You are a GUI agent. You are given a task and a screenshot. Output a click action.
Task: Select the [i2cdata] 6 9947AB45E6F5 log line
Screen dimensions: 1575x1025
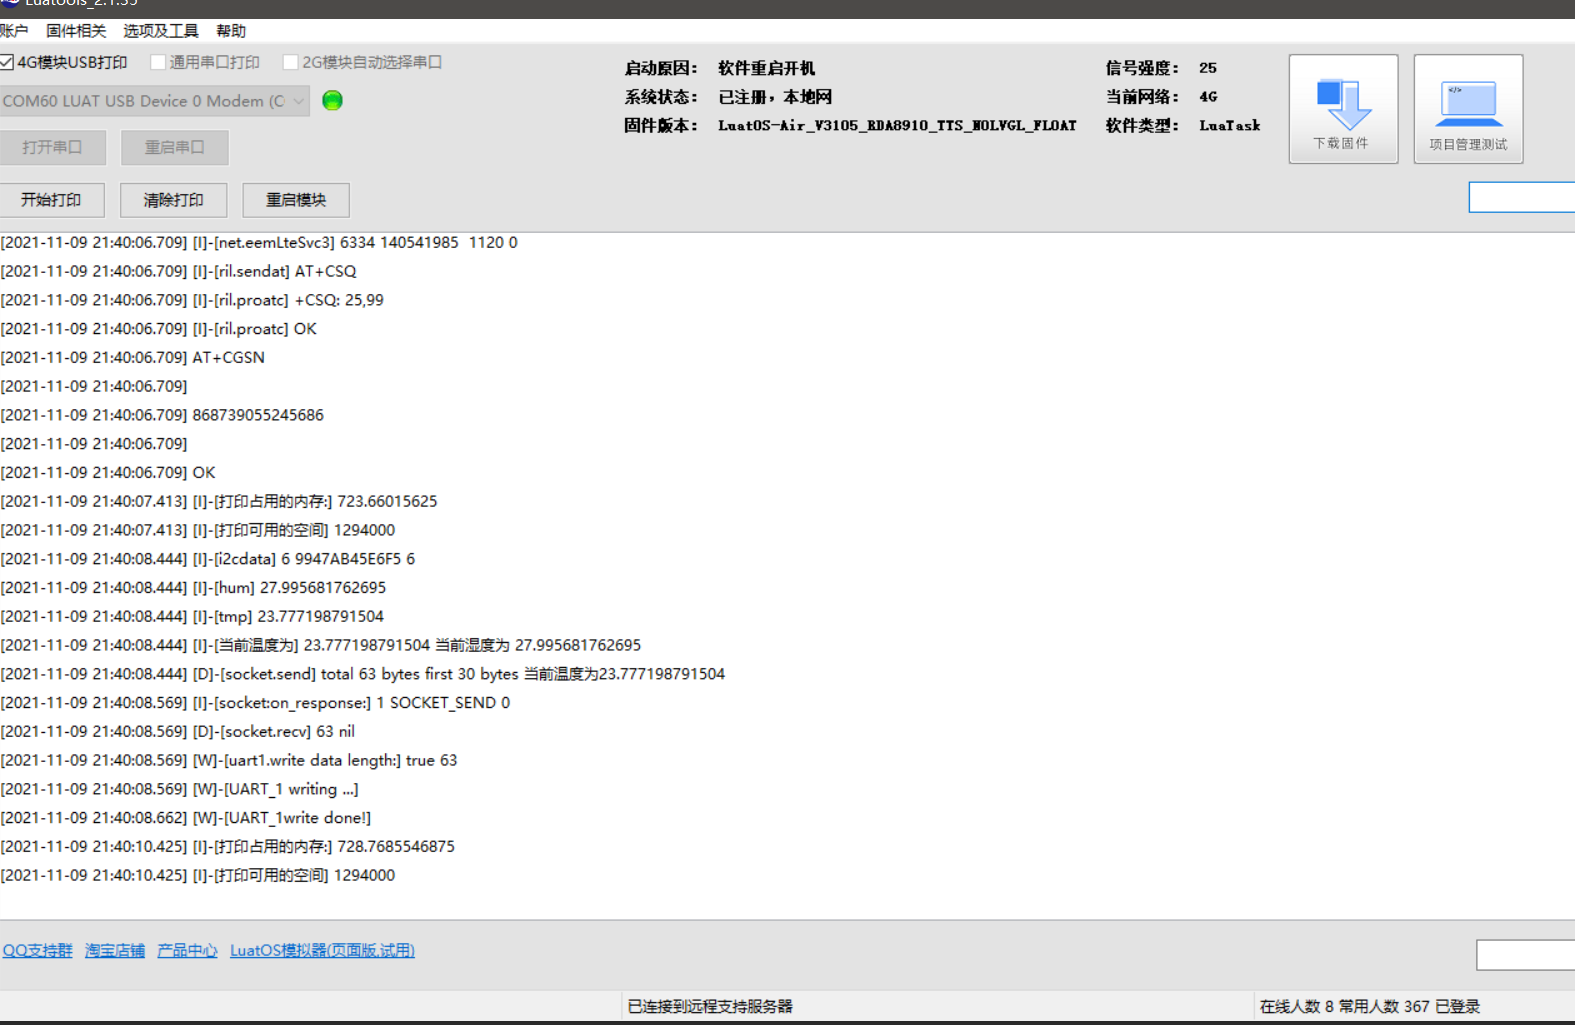click(208, 559)
